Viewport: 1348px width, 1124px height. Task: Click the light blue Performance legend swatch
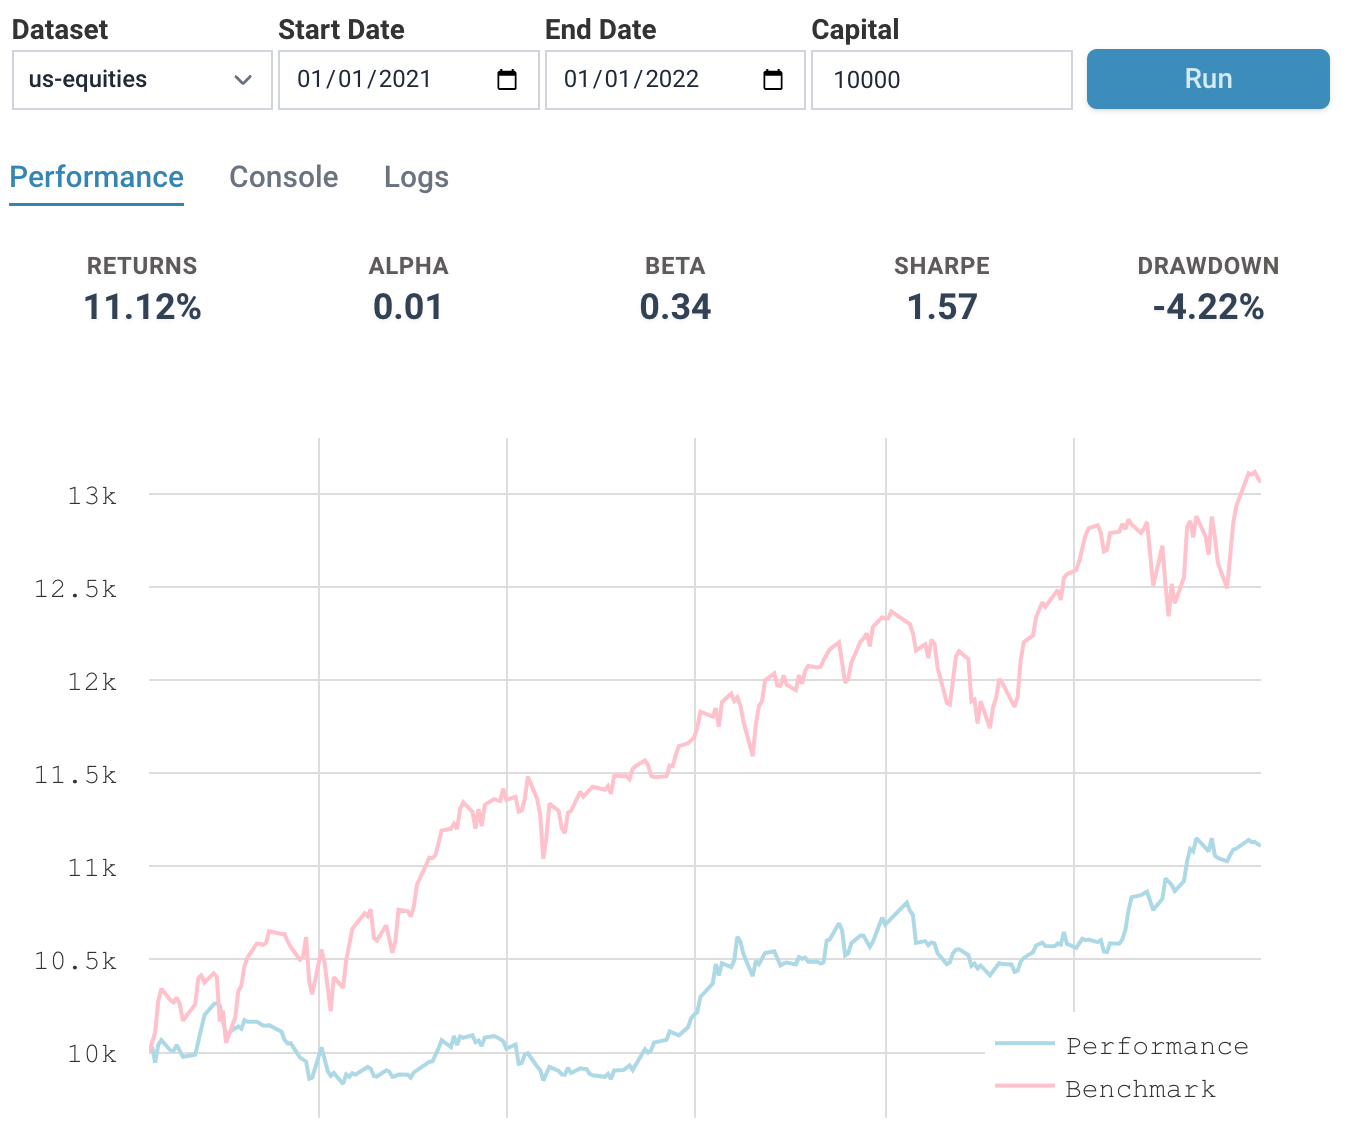point(1025,1044)
